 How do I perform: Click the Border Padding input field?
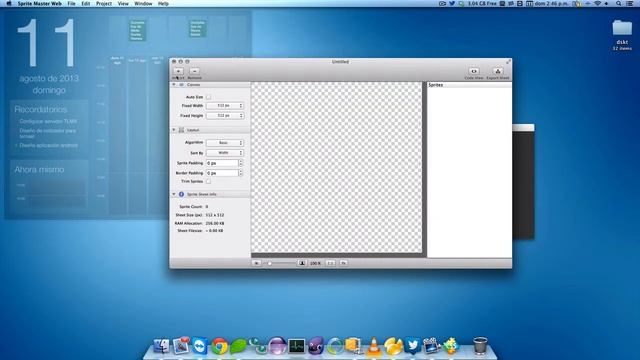[222, 173]
